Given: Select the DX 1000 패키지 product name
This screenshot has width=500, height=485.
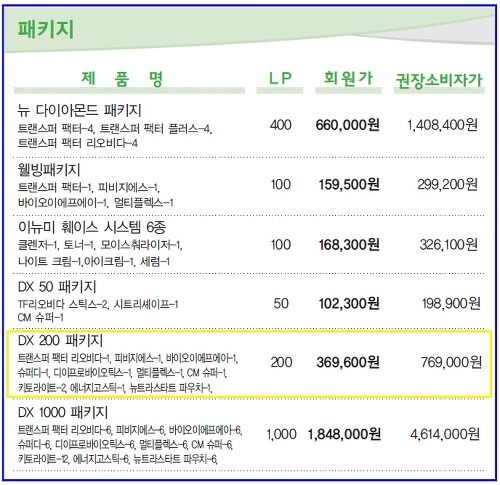Looking at the screenshot, I should [x=63, y=413].
